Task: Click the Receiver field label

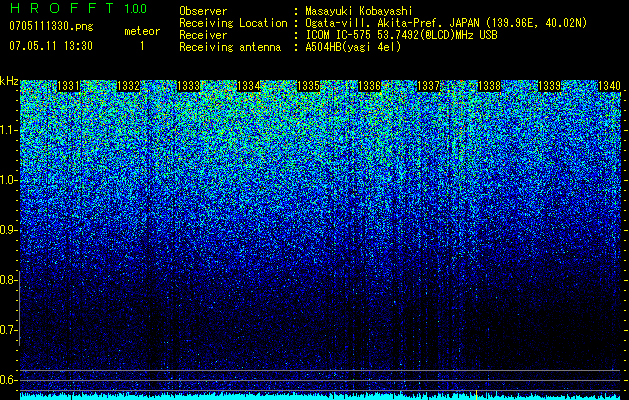Action: [x=203, y=35]
